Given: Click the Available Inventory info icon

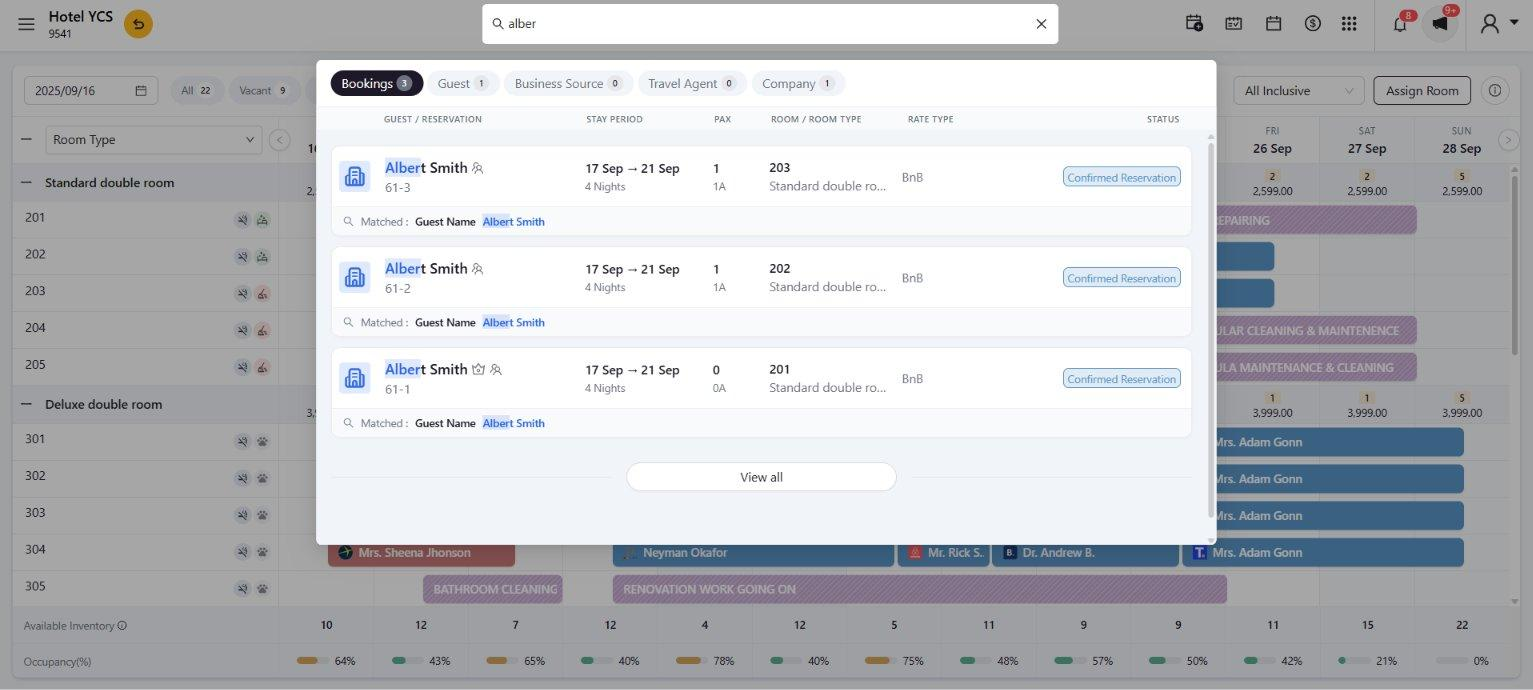Looking at the screenshot, I should pos(122,626).
